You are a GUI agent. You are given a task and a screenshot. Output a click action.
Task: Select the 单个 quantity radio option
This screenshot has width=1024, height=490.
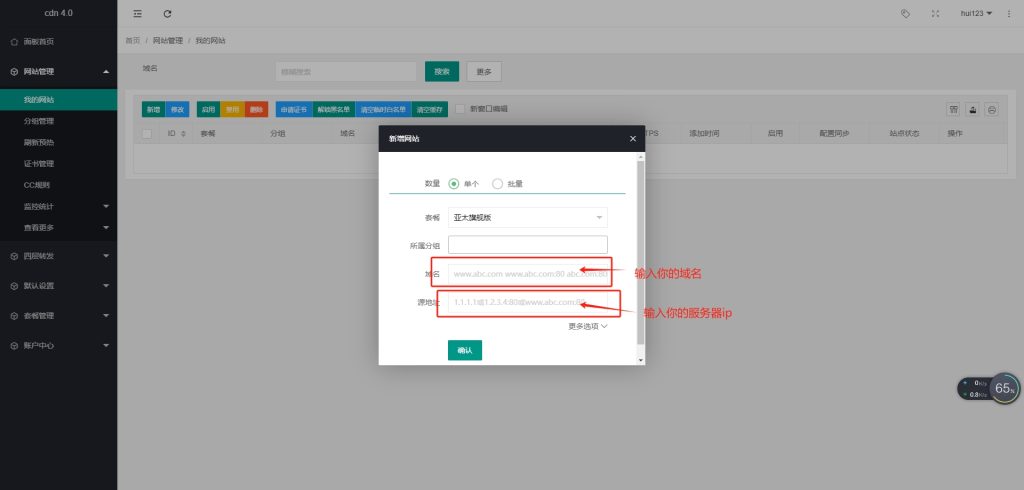[x=454, y=184]
